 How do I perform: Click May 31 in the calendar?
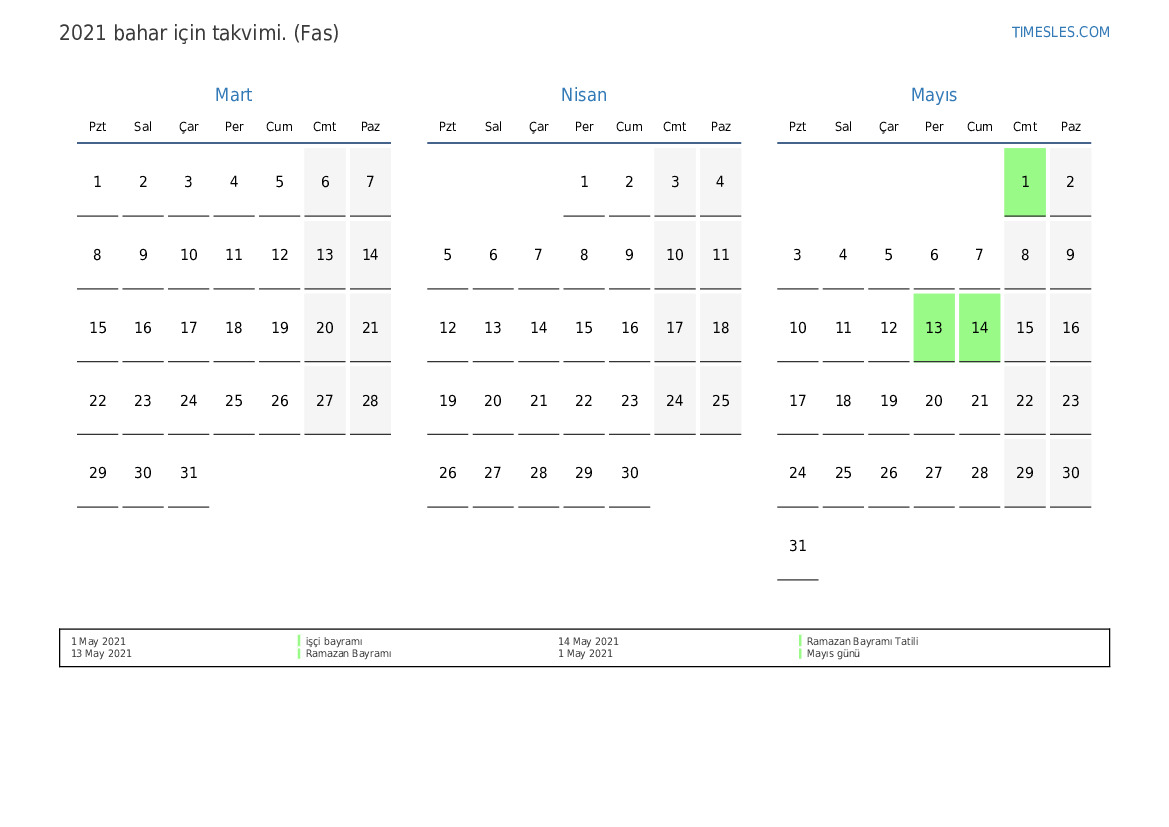(797, 546)
